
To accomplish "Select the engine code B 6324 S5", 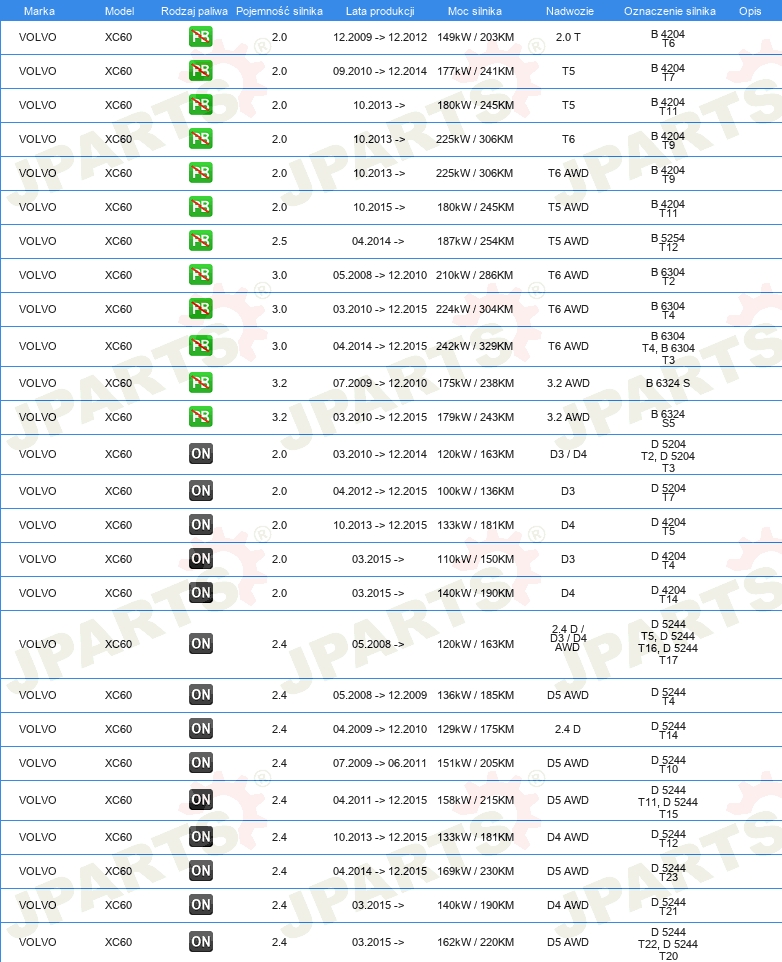I will coord(668,418).
